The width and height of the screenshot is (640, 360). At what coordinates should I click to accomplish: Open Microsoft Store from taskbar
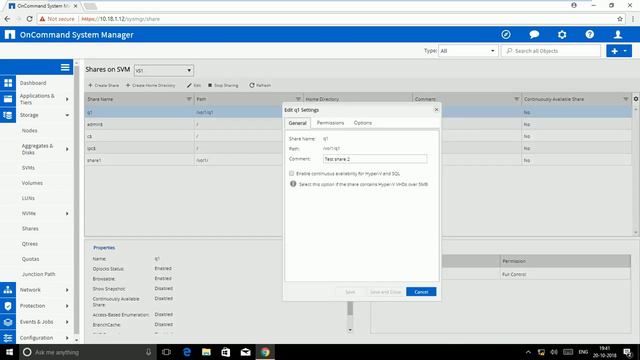[x=225, y=352]
